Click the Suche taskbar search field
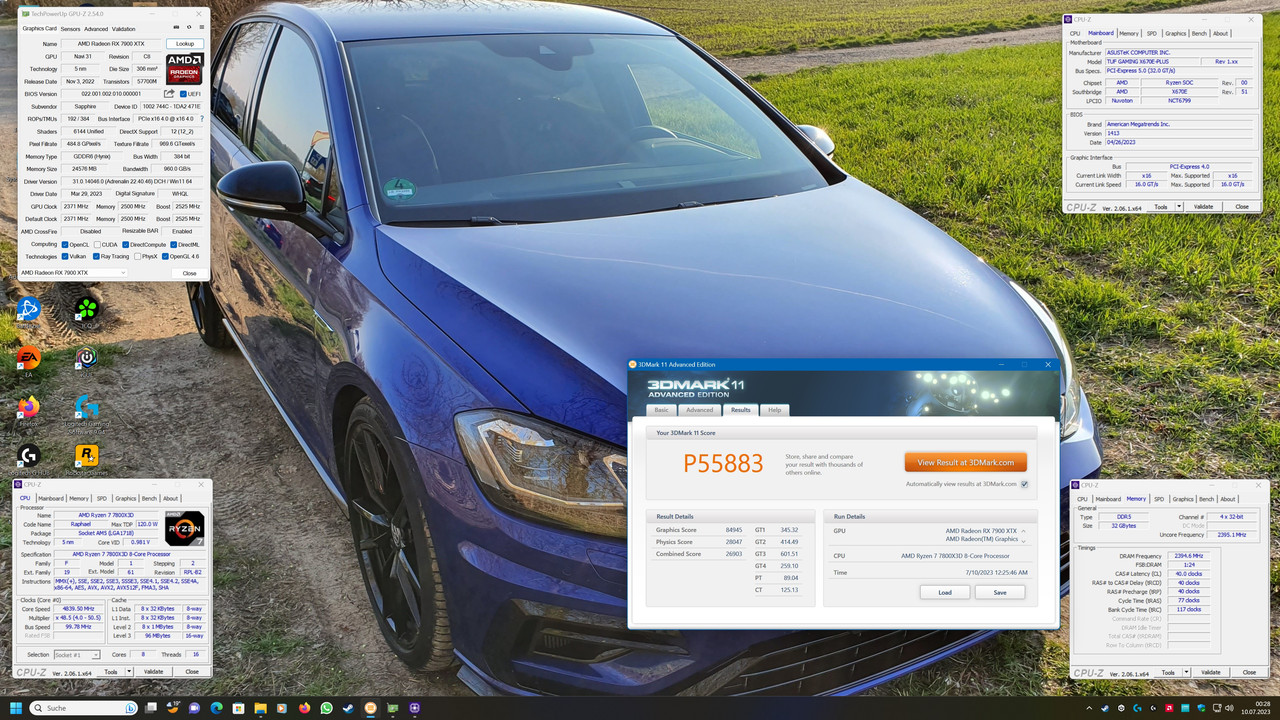The width and height of the screenshot is (1280, 720). (84, 708)
